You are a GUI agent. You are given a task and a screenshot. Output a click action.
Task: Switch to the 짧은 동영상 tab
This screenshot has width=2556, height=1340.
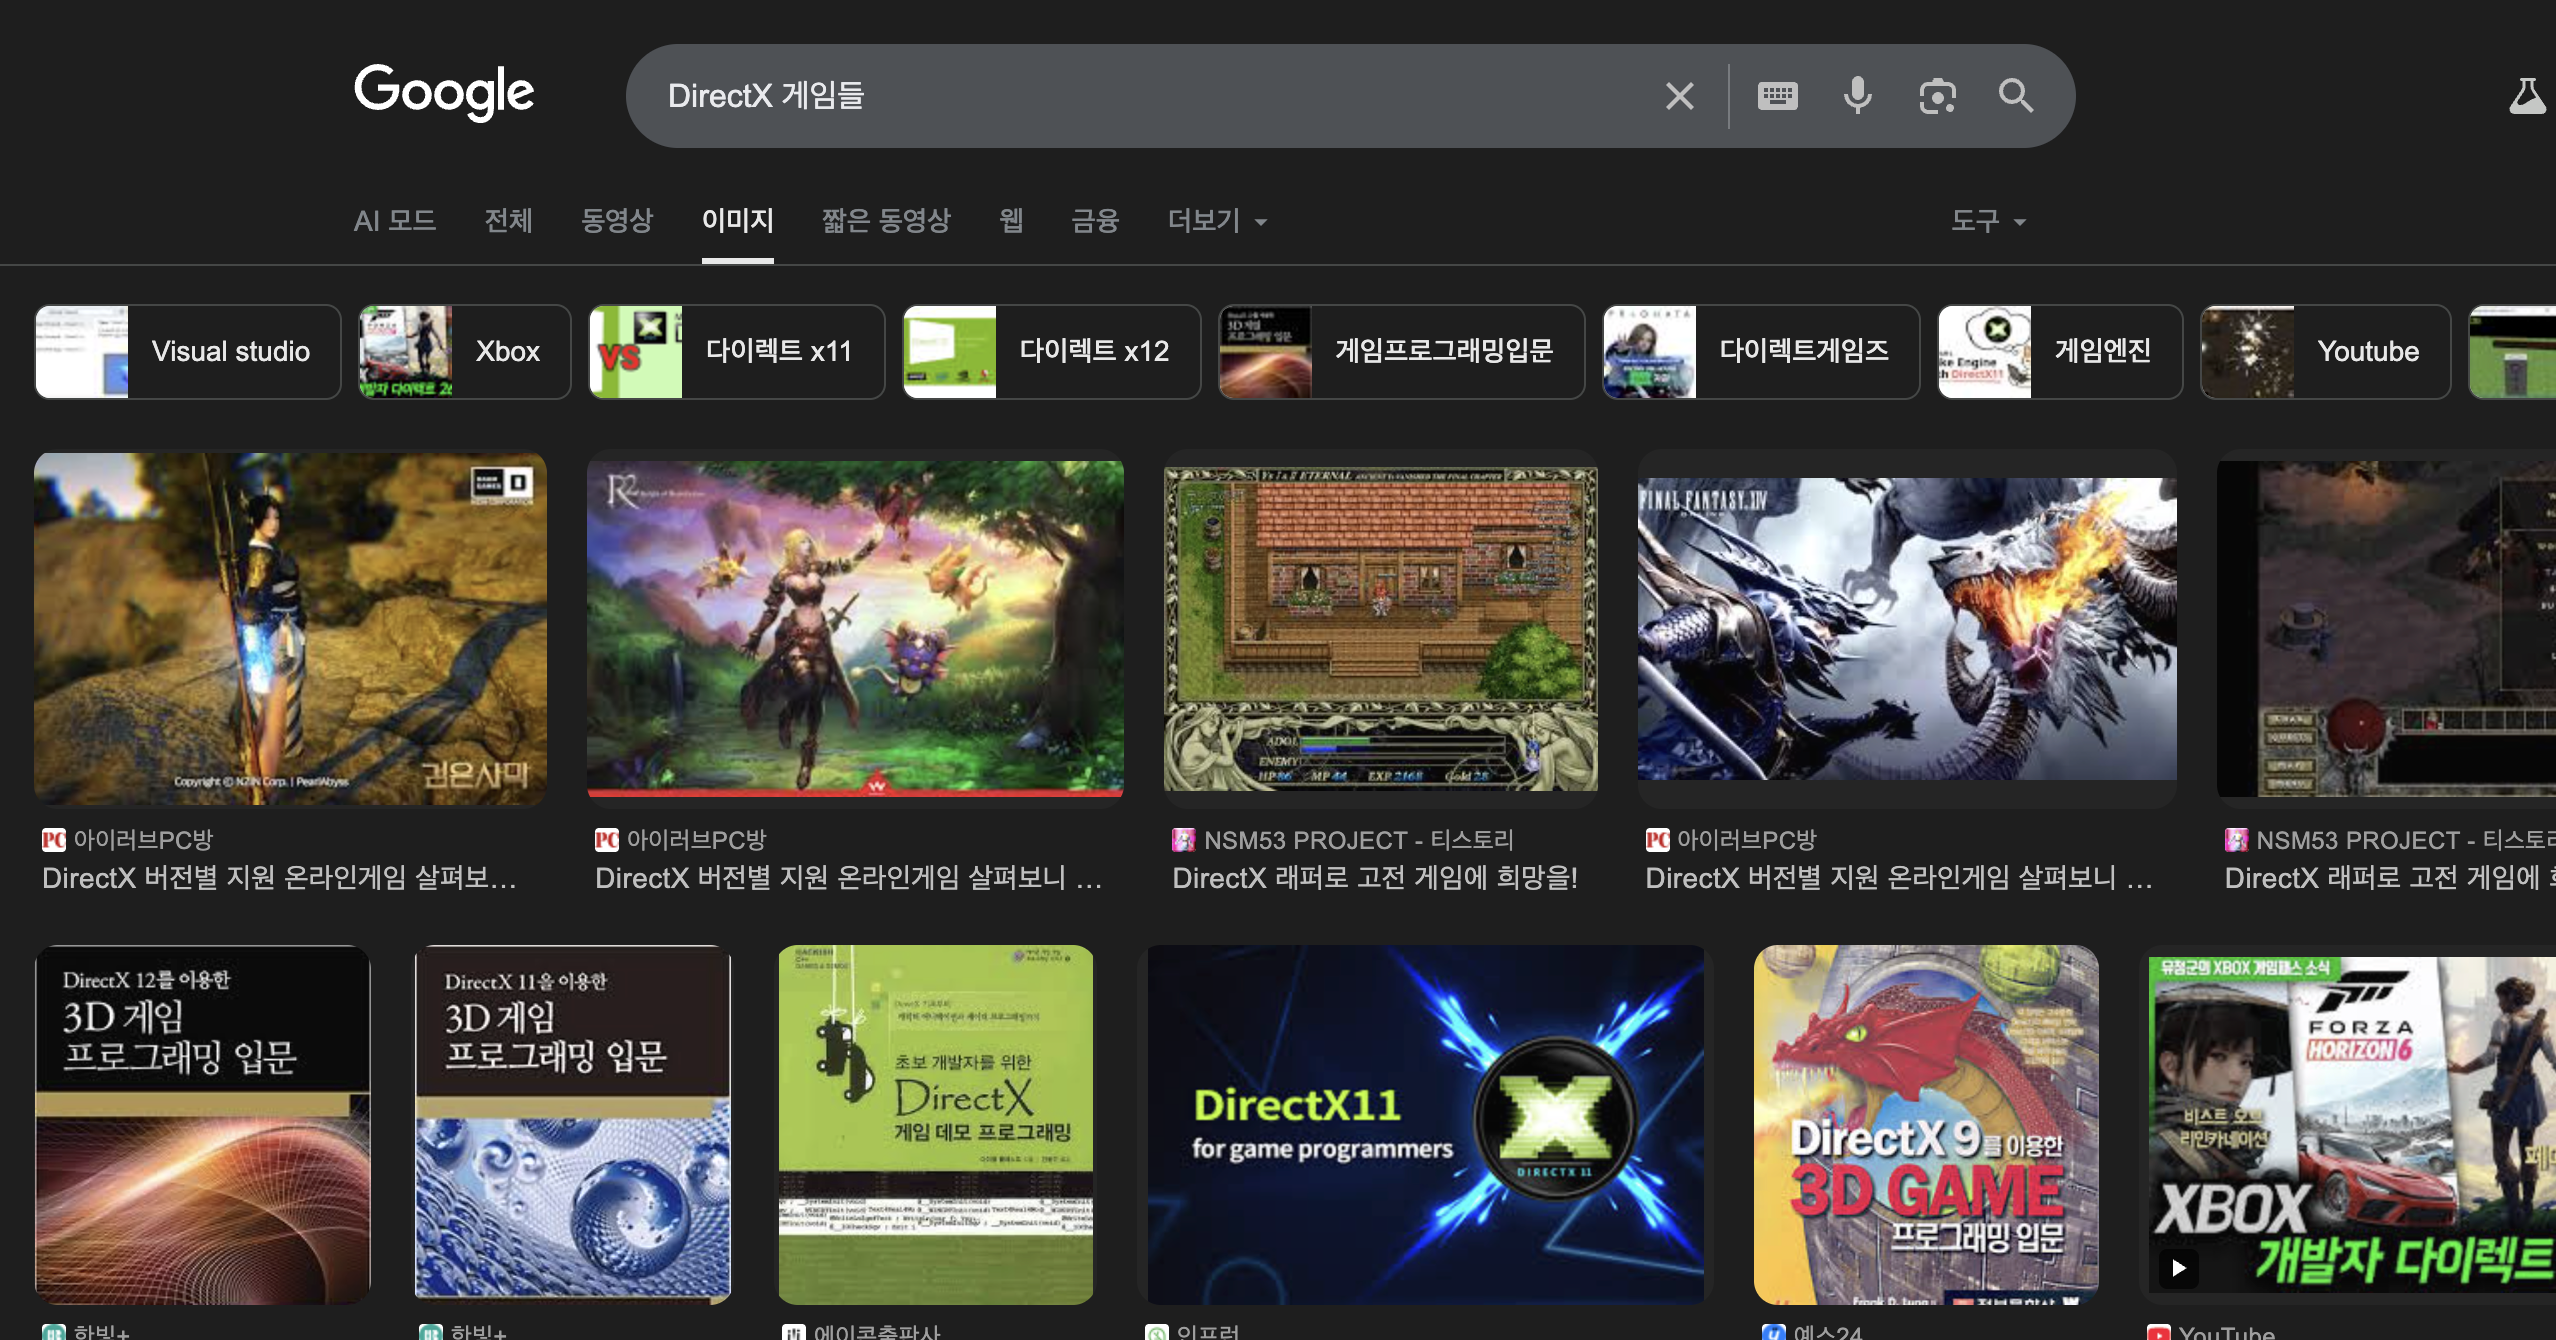pyautogui.click(x=886, y=220)
